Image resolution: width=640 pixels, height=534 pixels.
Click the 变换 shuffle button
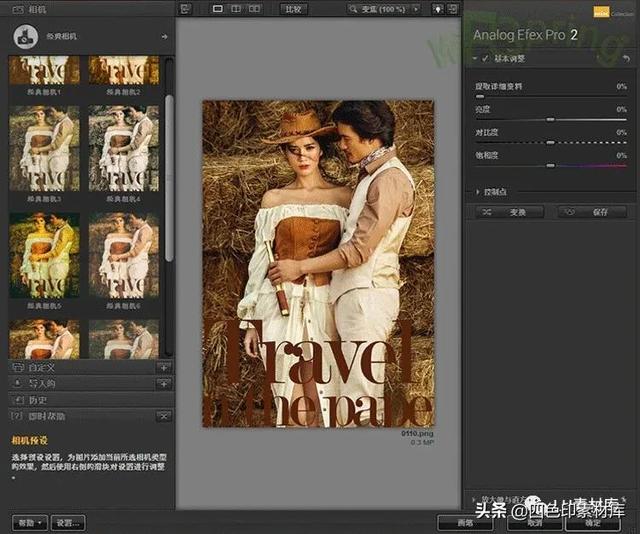[x=509, y=212]
